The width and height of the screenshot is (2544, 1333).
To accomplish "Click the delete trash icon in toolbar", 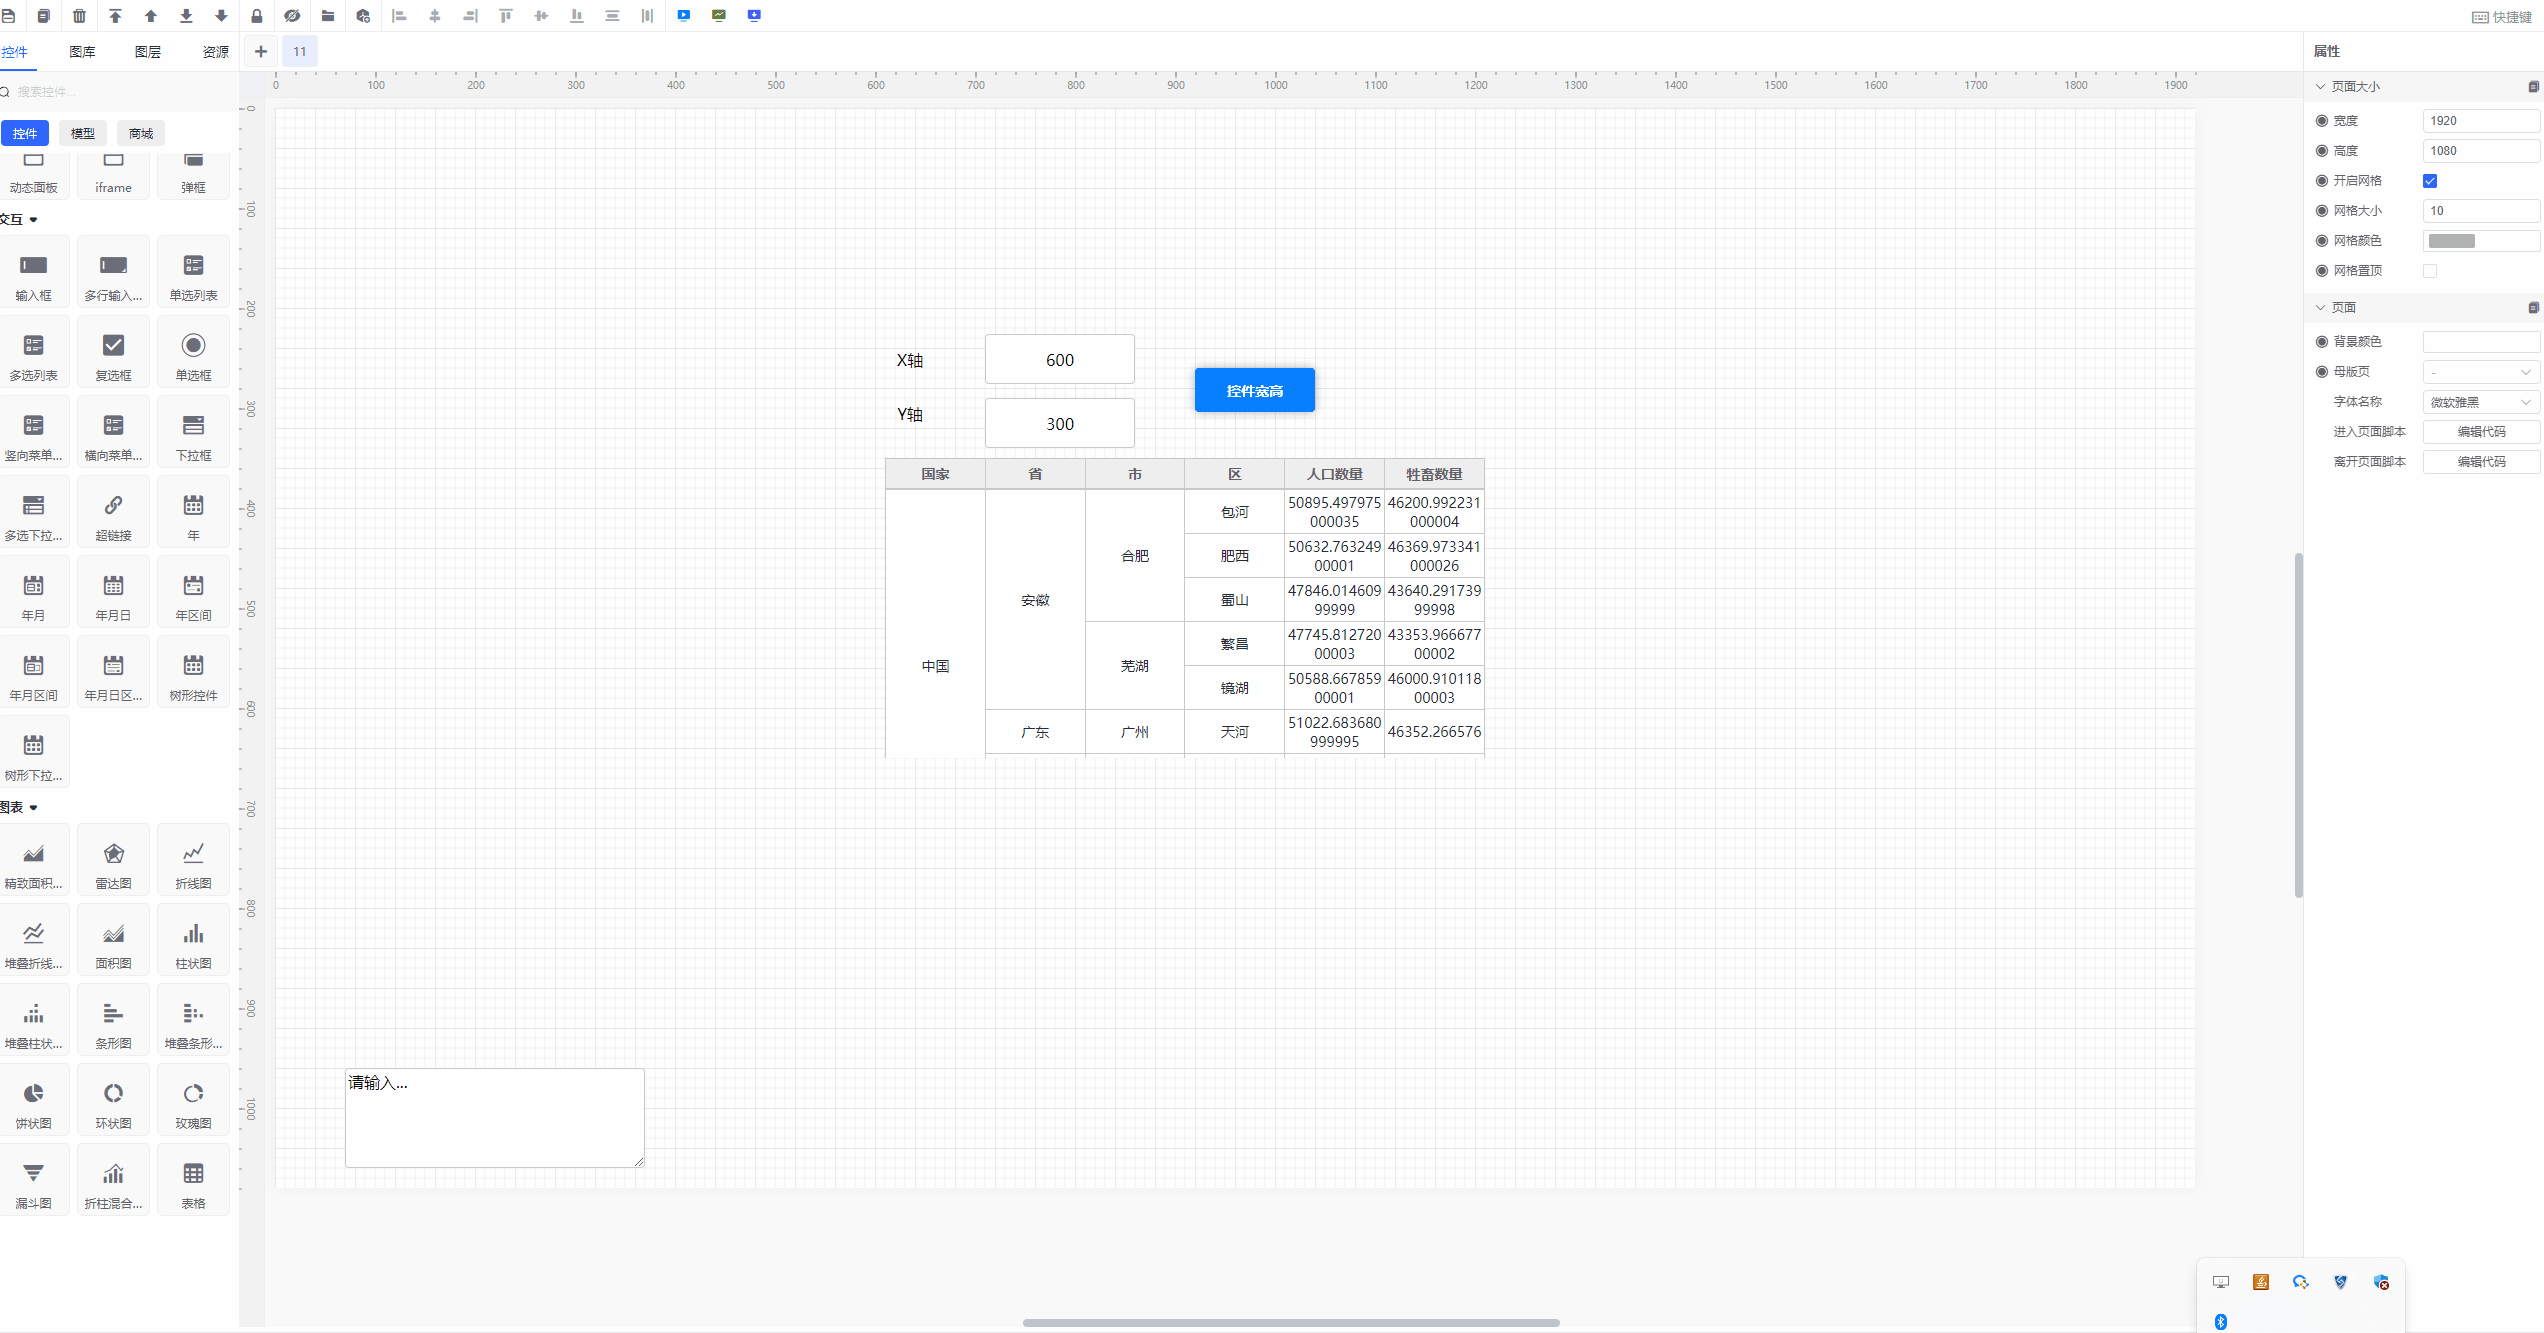I will (79, 16).
